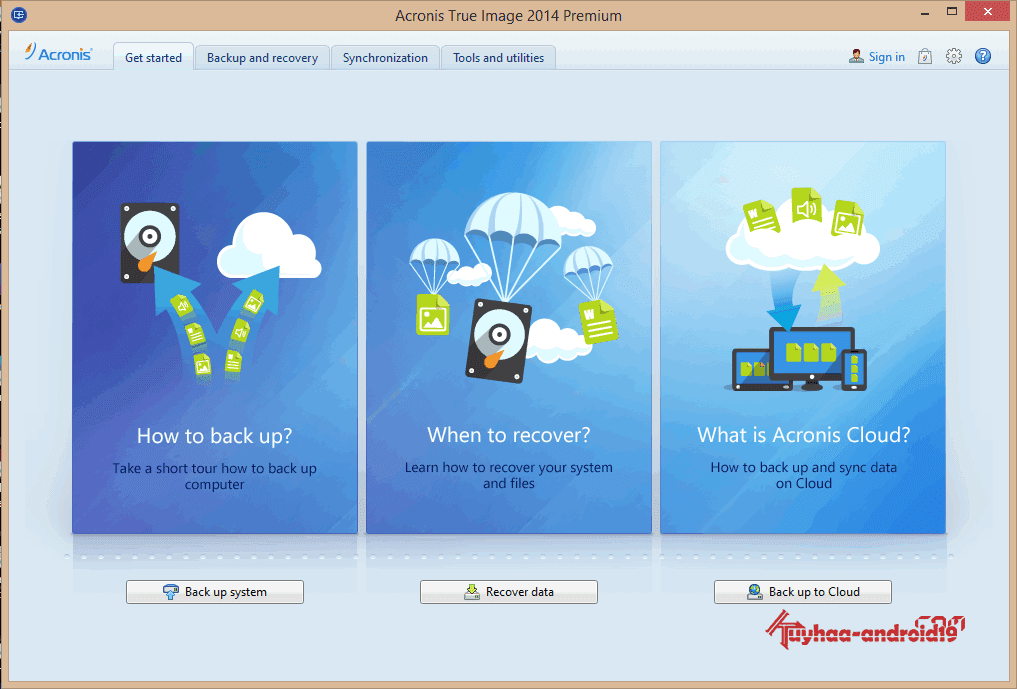Click Back up to Cloud button
The height and width of the screenshot is (689, 1017).
(803, 592)
